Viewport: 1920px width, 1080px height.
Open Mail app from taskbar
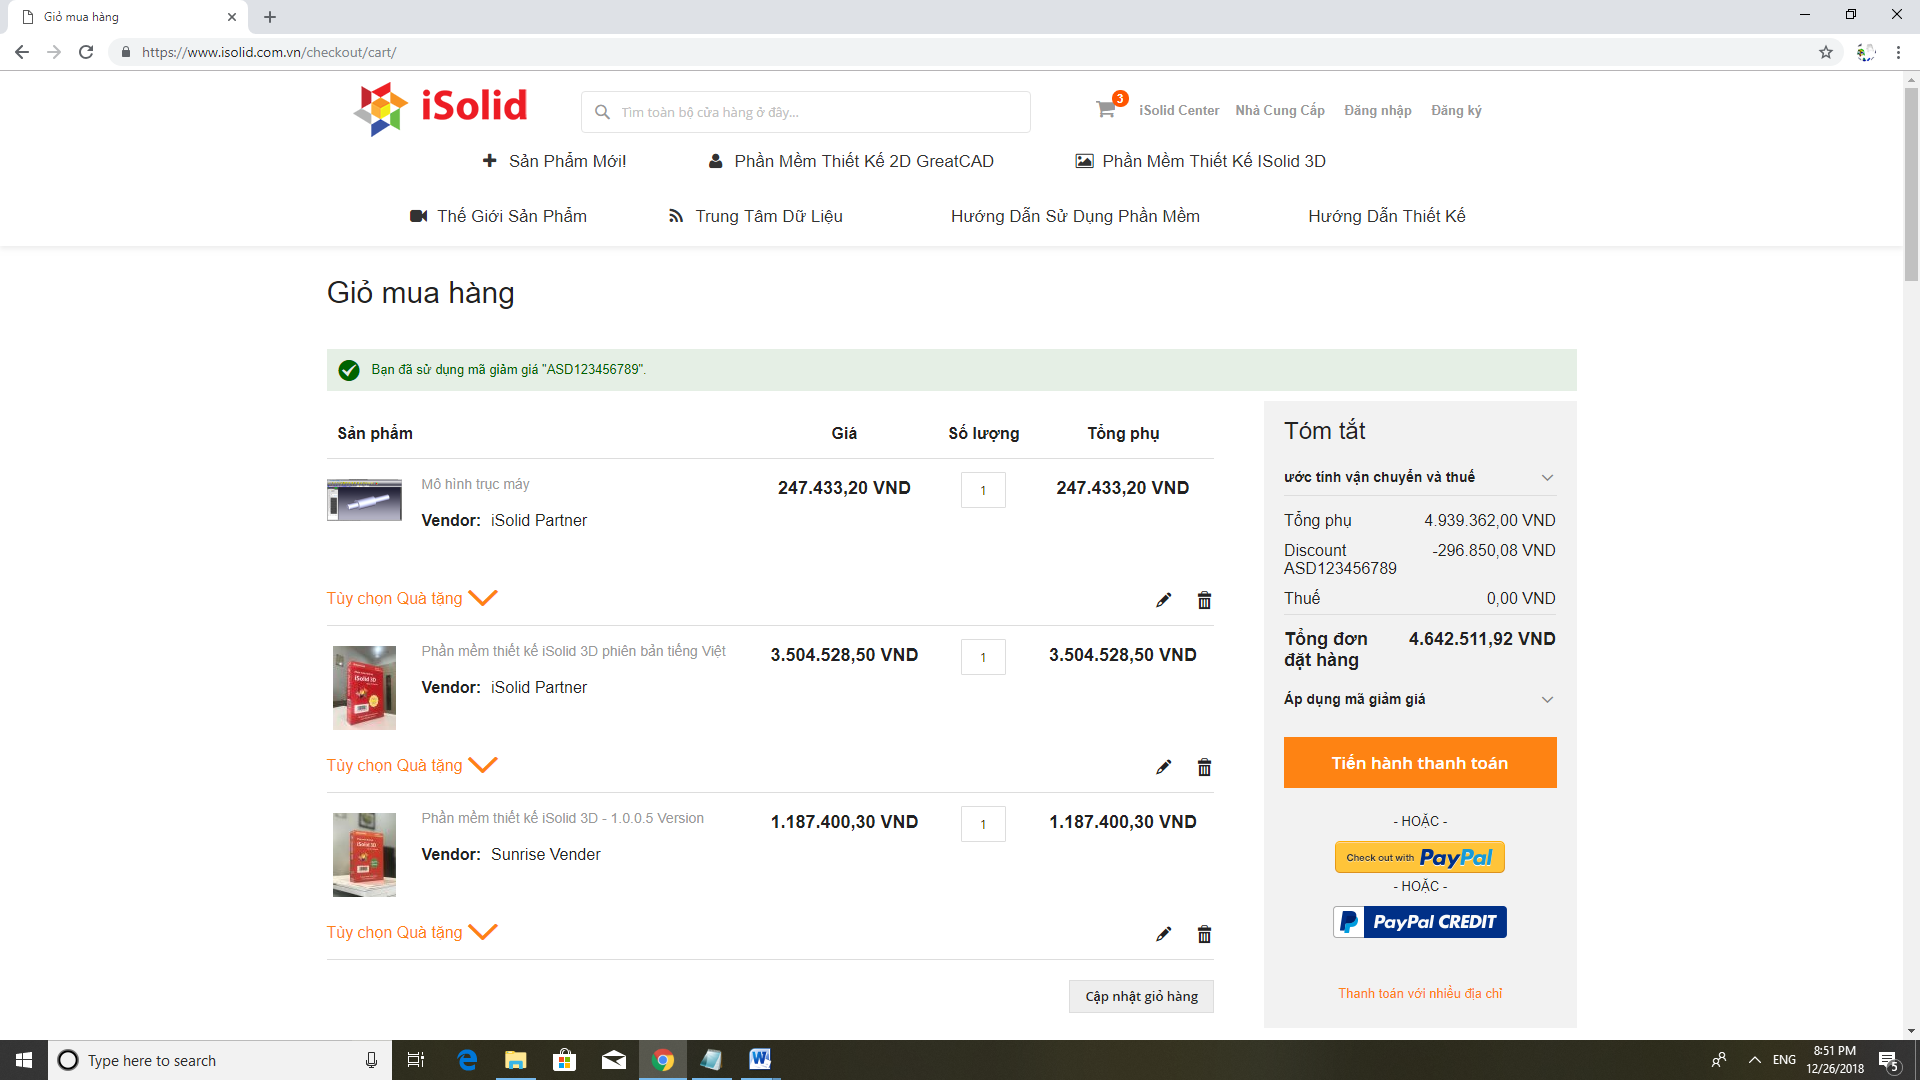(x=614, y=1060)
